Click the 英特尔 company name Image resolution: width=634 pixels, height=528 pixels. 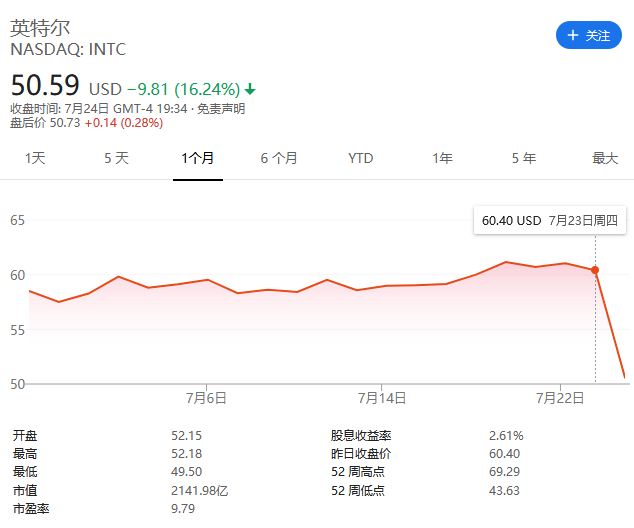click(40, 28)
